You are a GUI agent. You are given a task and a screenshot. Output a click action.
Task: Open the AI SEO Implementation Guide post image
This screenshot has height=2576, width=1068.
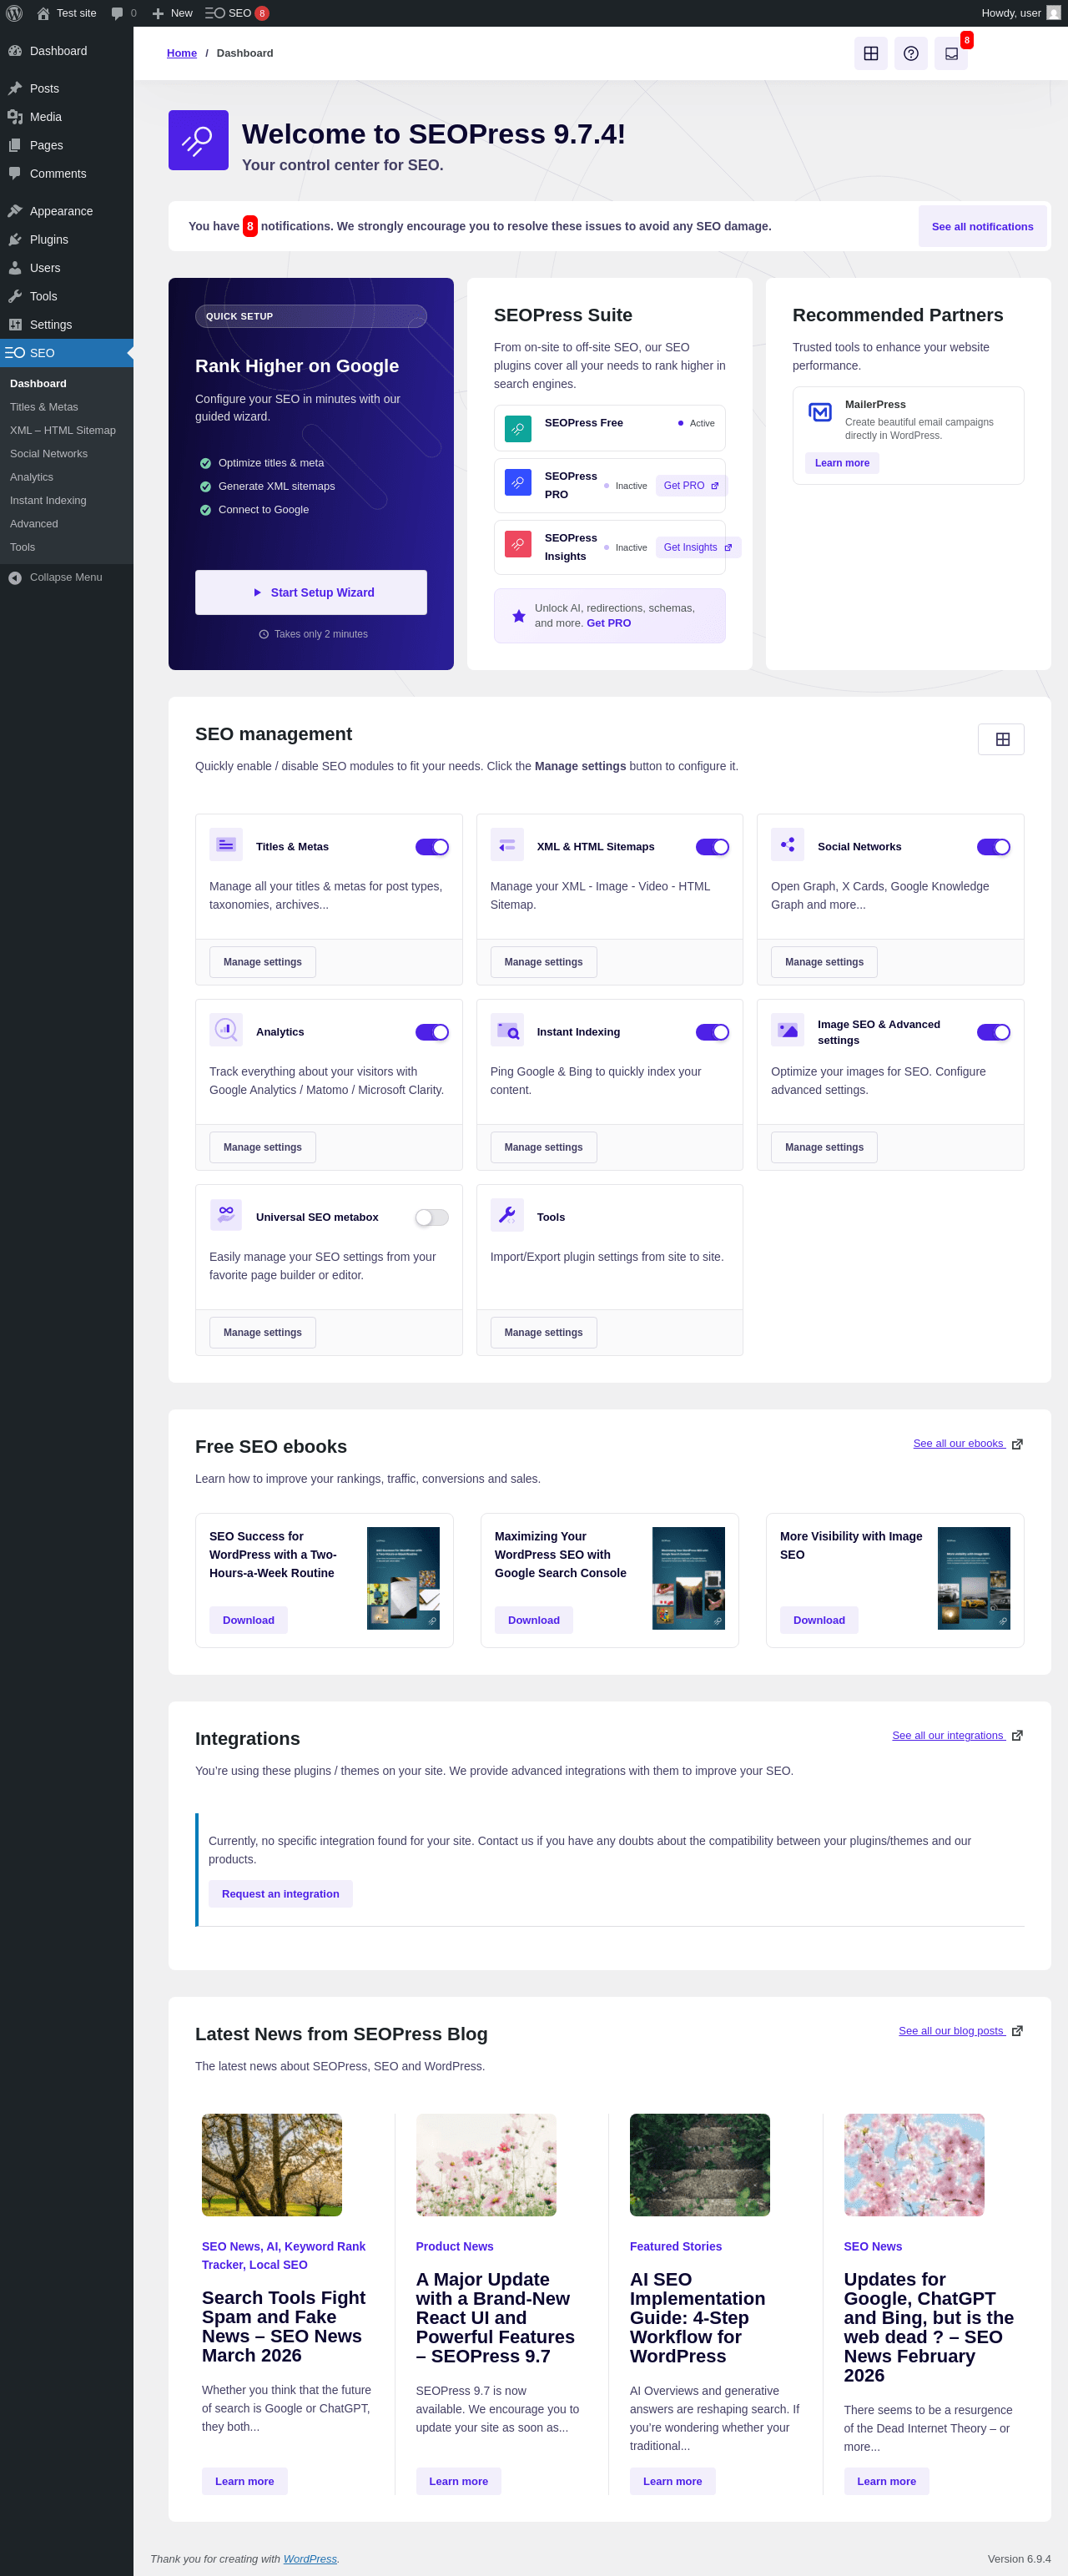tap(700, 2164)
